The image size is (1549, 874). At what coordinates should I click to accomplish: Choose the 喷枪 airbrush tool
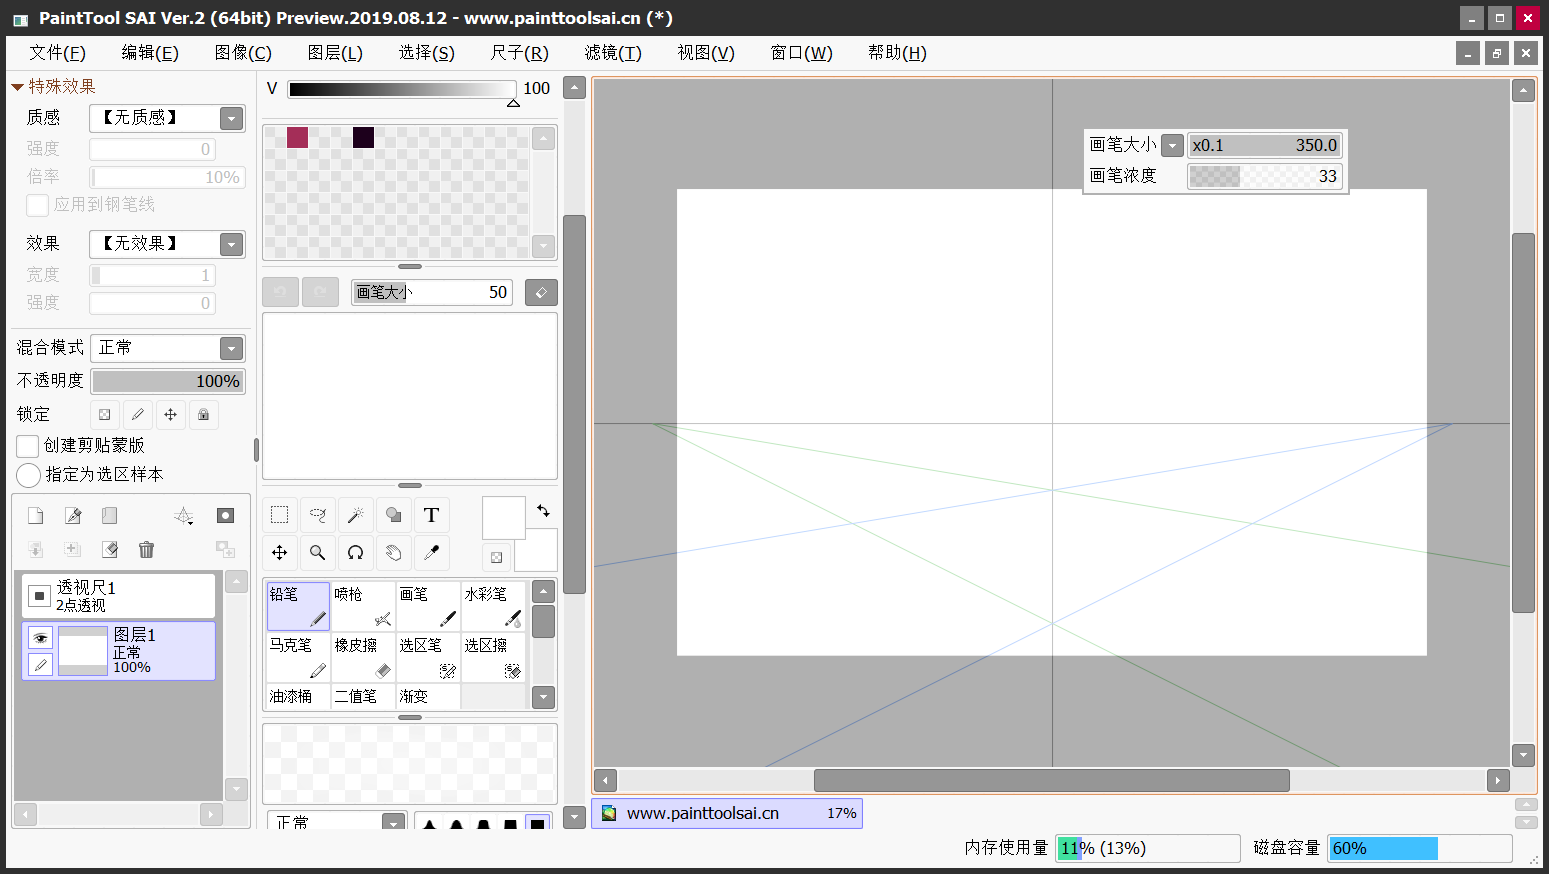[363, 606]
